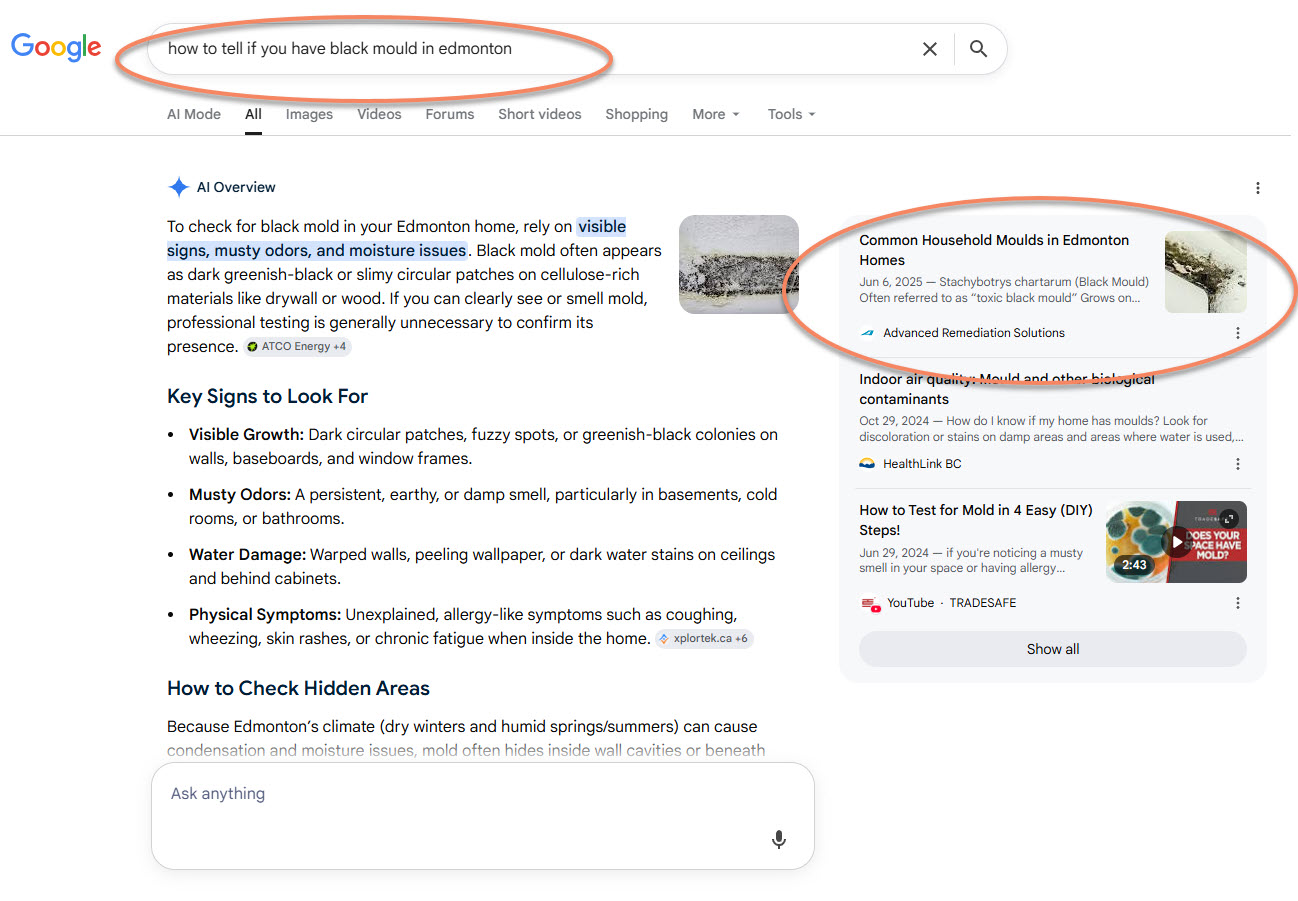This screenshot has width=1298, height=901.
Task: Click the Show all sources button
Action: [1053, 649]
